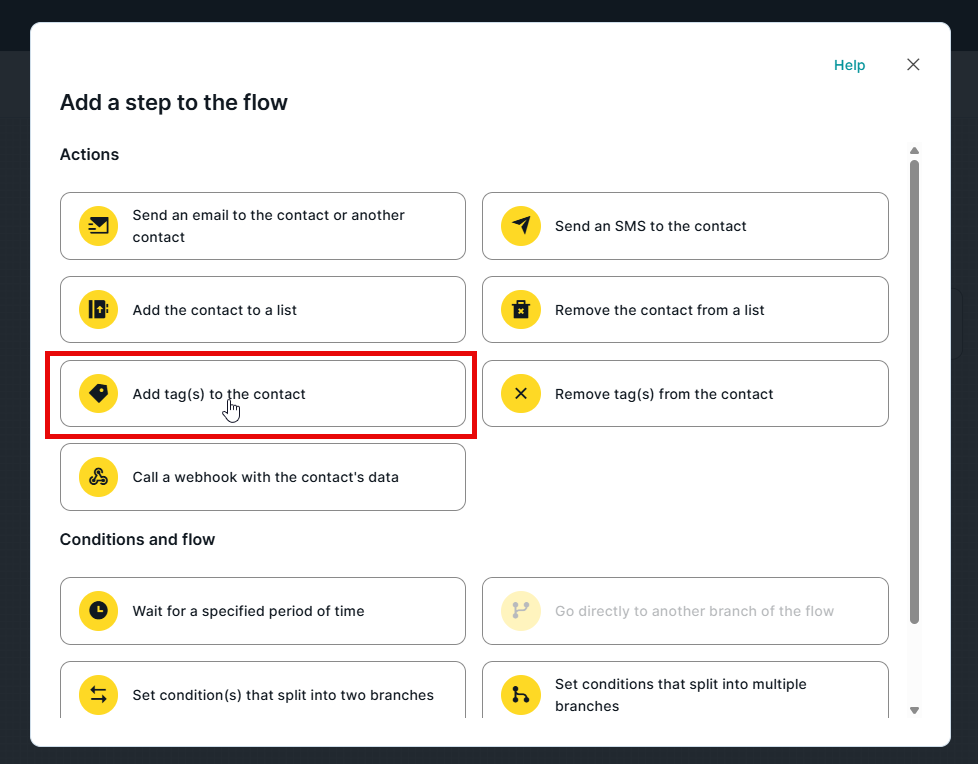978x764 pixels.
Task: Click the trash remove-from-list icon
Action: point(520,310)
